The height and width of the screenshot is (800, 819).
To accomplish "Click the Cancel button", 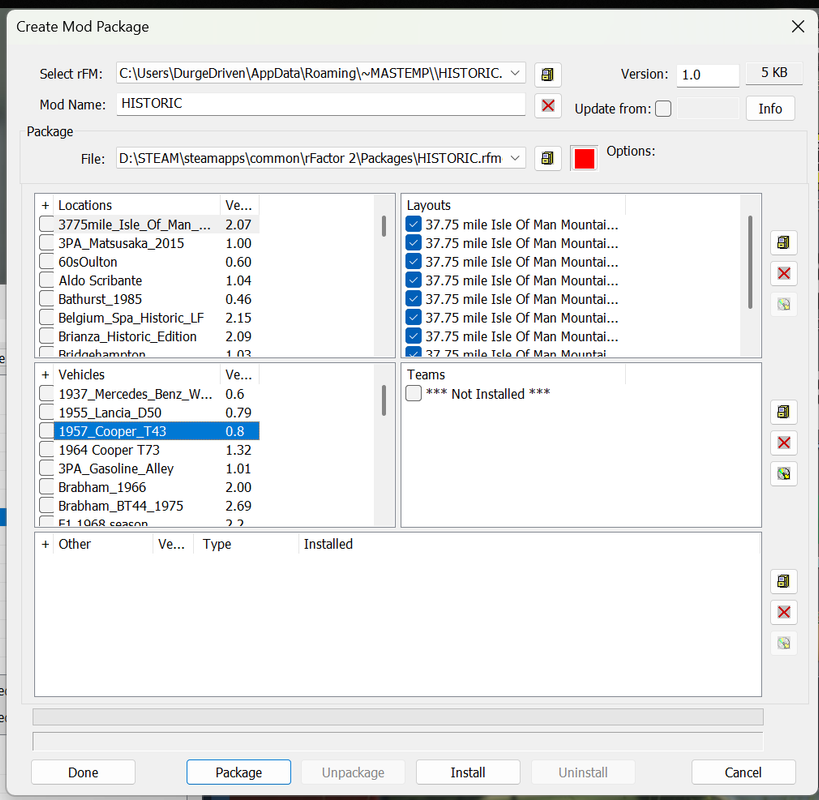I will pos(743,772).
